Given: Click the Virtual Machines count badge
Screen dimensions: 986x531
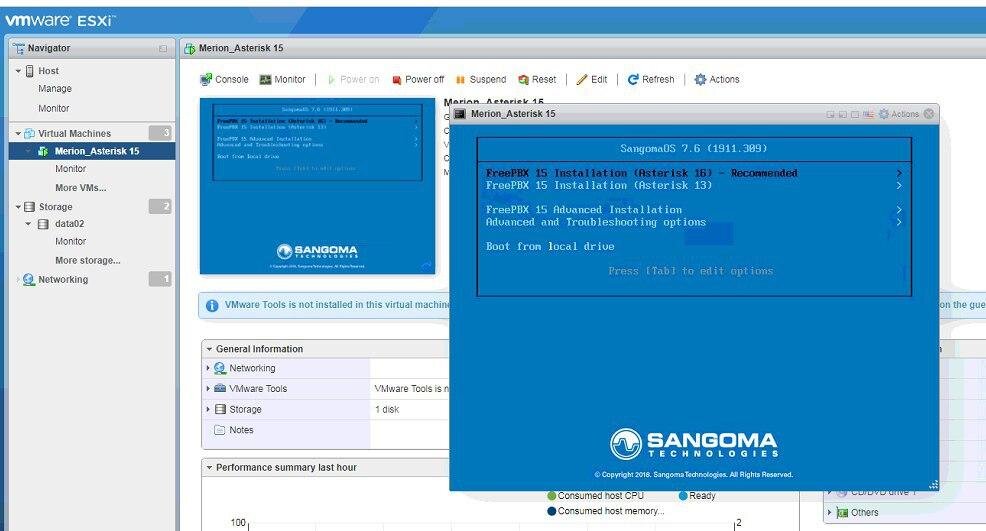Looking at the screenshot, I should (160, 133).
